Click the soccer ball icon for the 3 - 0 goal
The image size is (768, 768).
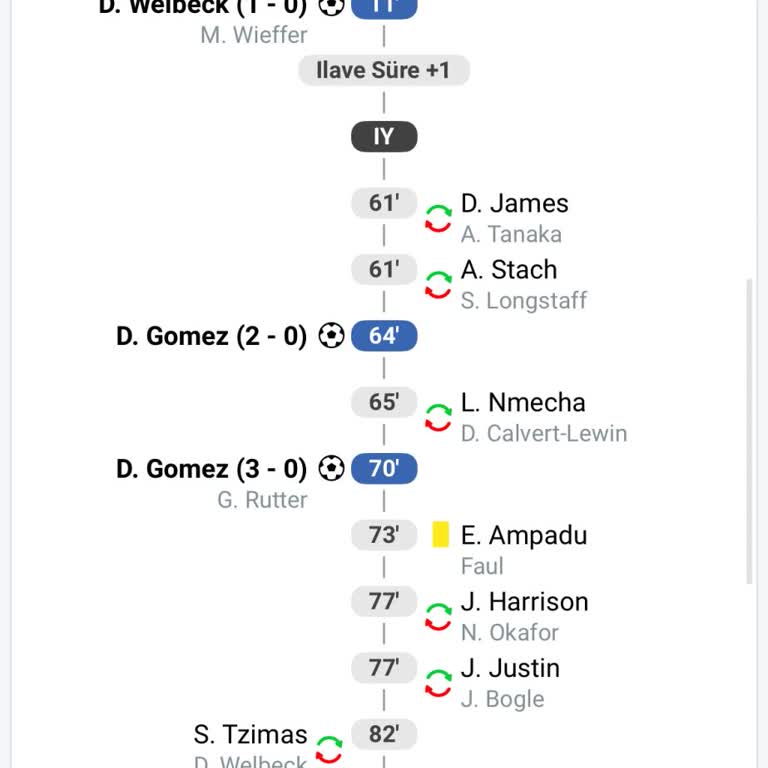(x=331, y=468)
